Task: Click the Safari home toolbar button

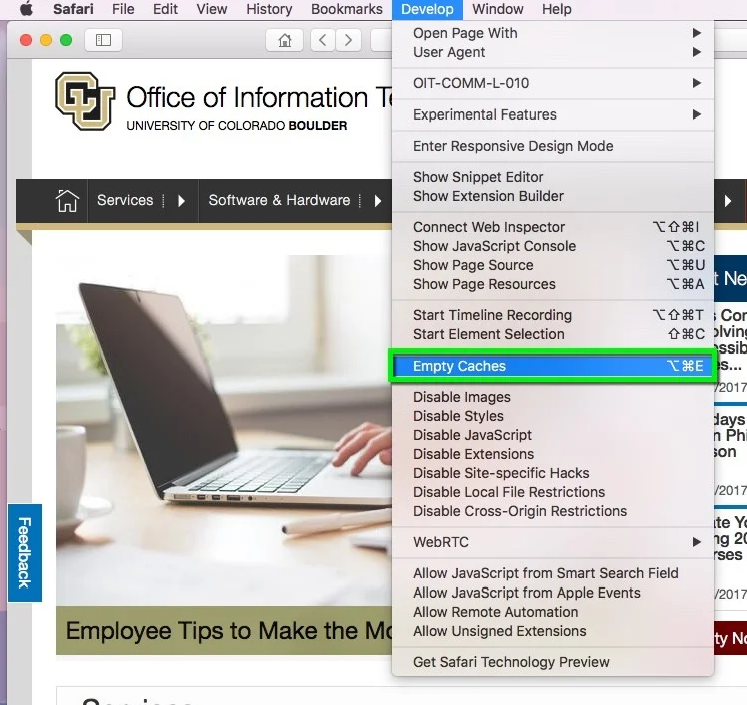Action: pyautogui.click(x=284, y=40)
